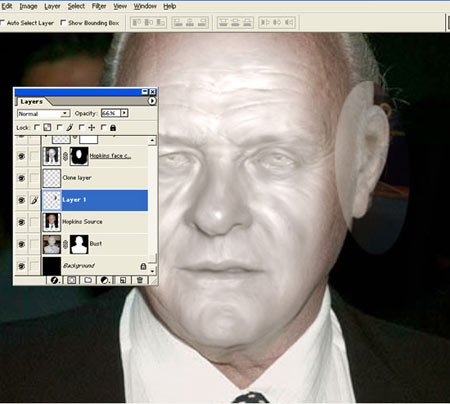
Task: Click distribute top edges icon
Action: pos(224,23)
